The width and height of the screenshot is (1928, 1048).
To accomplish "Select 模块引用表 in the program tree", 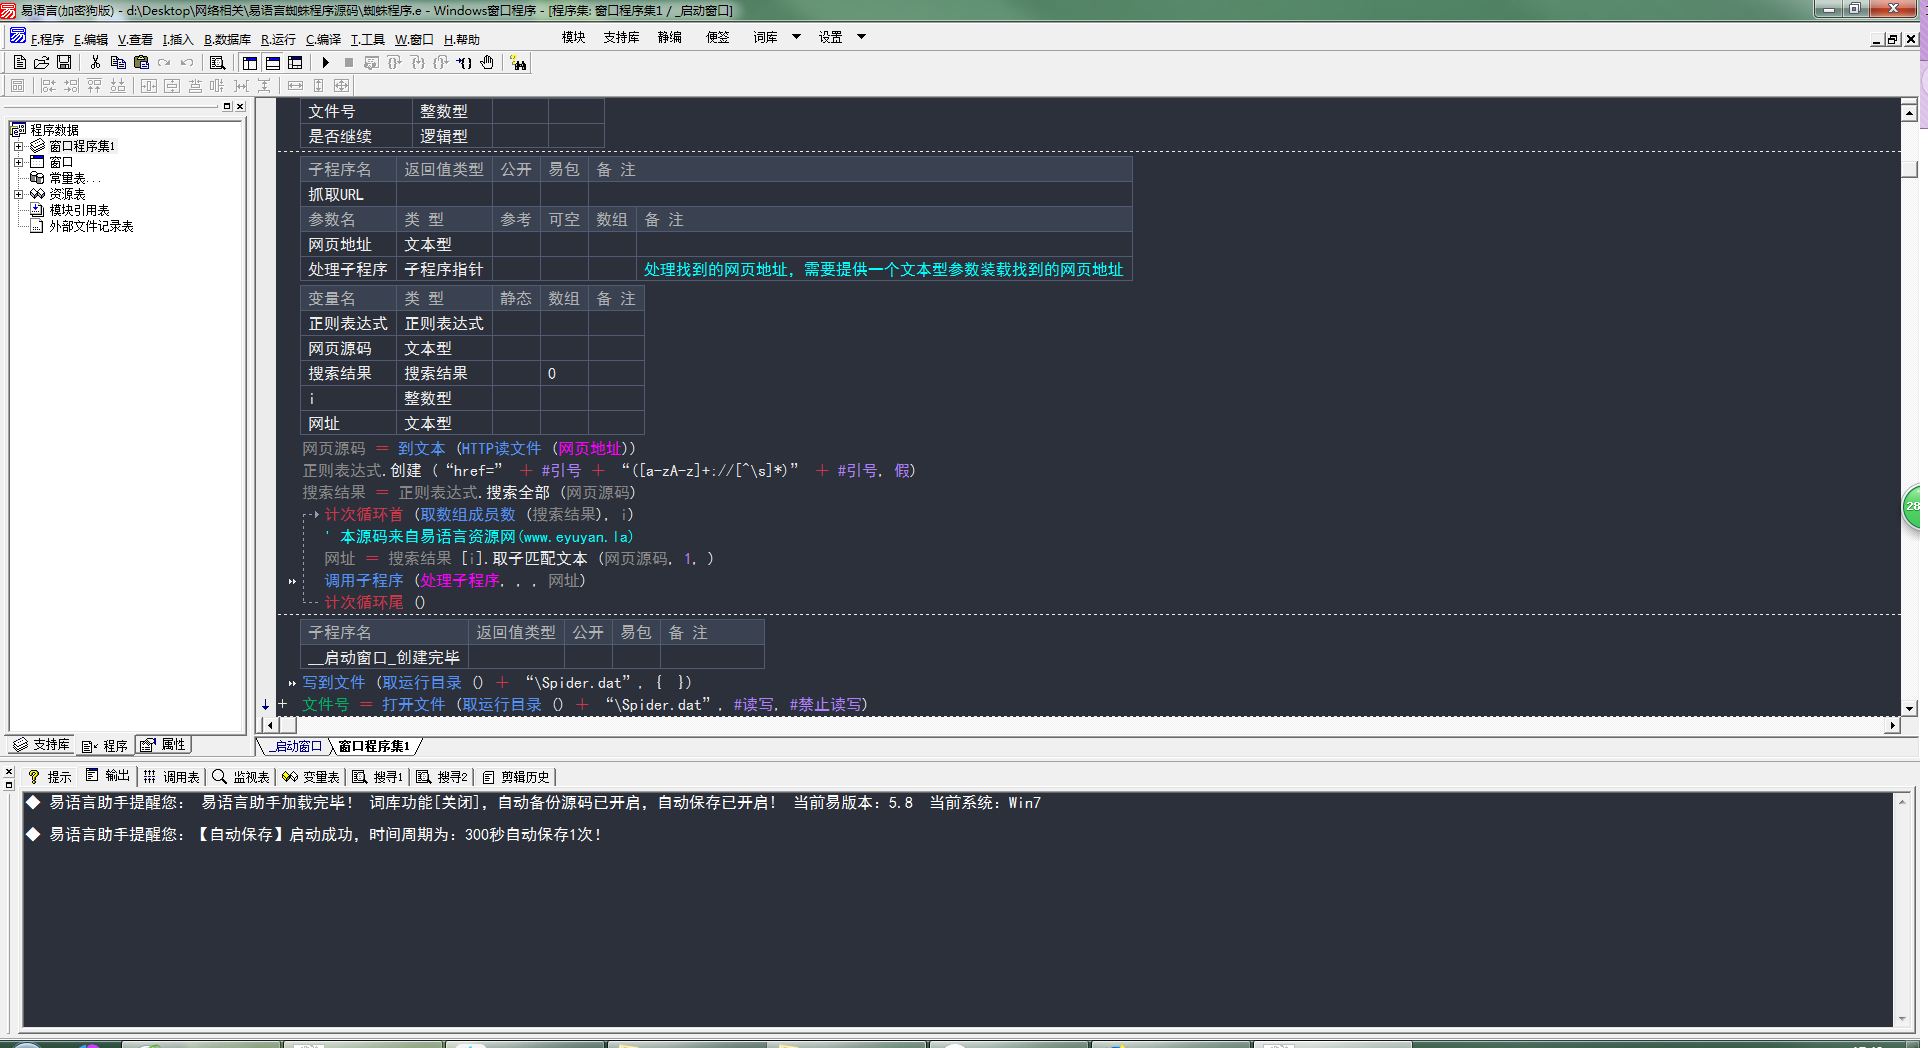I will [x=79, y=210].
